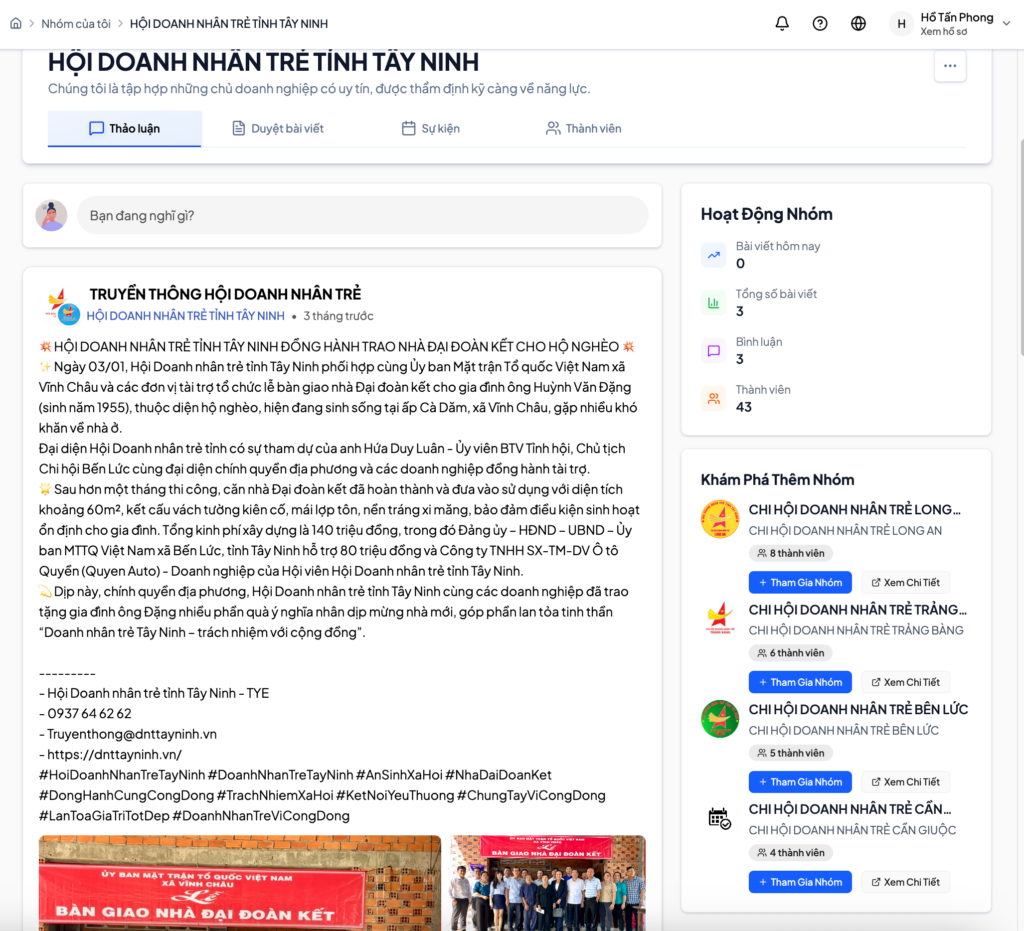Click the Long An chapter group logo

pos(720,519)
